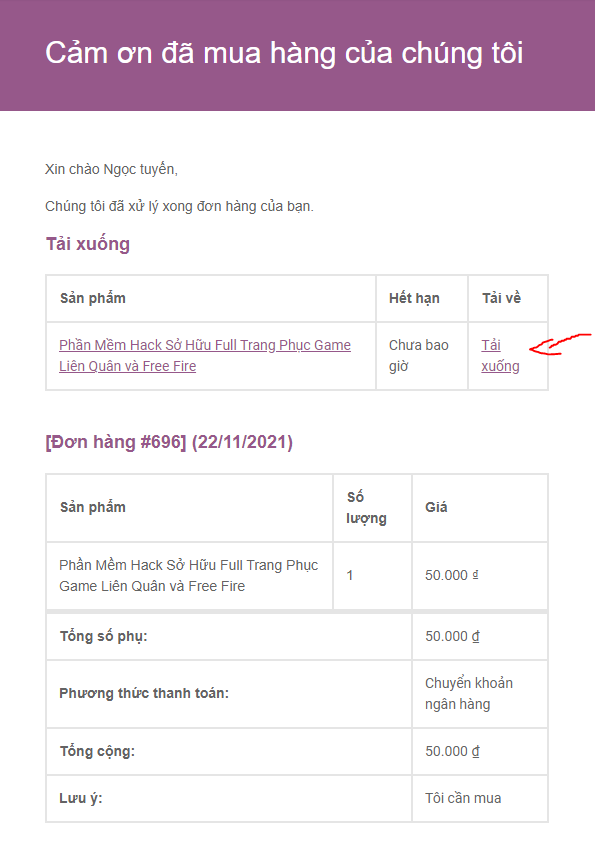Click the greeting "Xin chào Ngọc tuyến,"

tap(111, 170)
